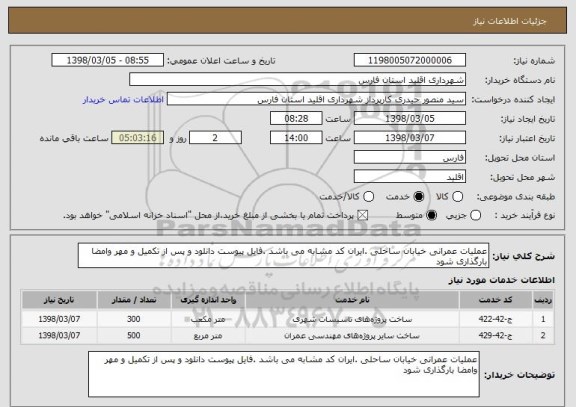Open the اطلاعات تماس خریدار link

(123, 100)
